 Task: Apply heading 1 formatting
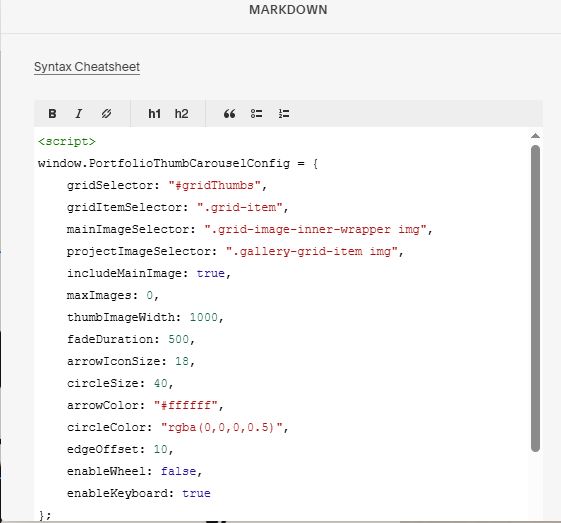point(154,114)
